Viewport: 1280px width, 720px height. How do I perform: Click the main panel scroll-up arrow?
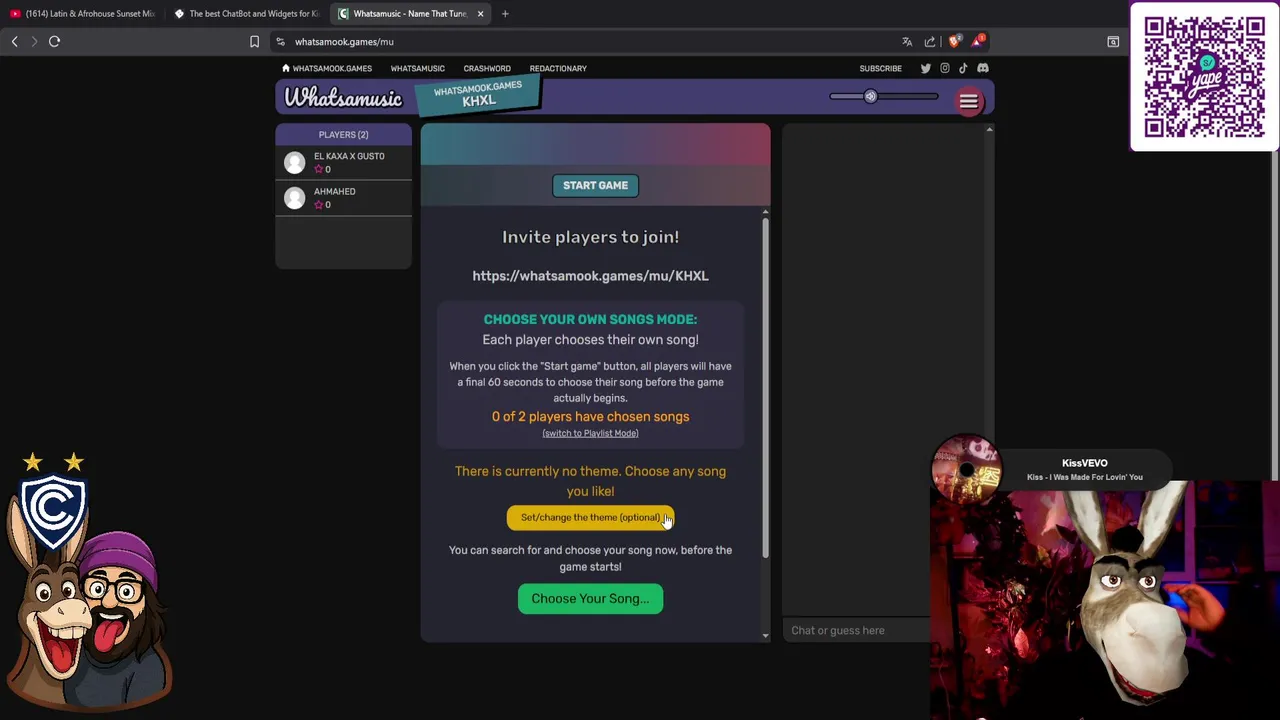point(766,212)
